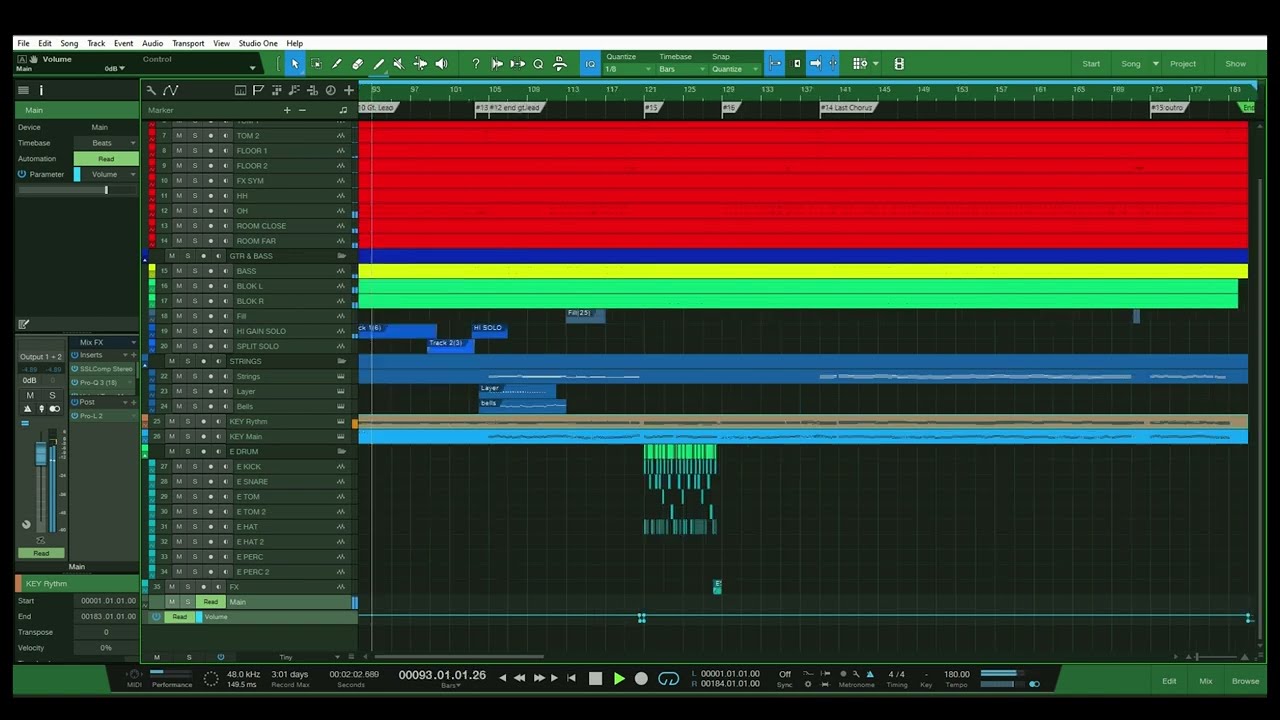Toggle the loop button in transport

click(x=669, y=679)
